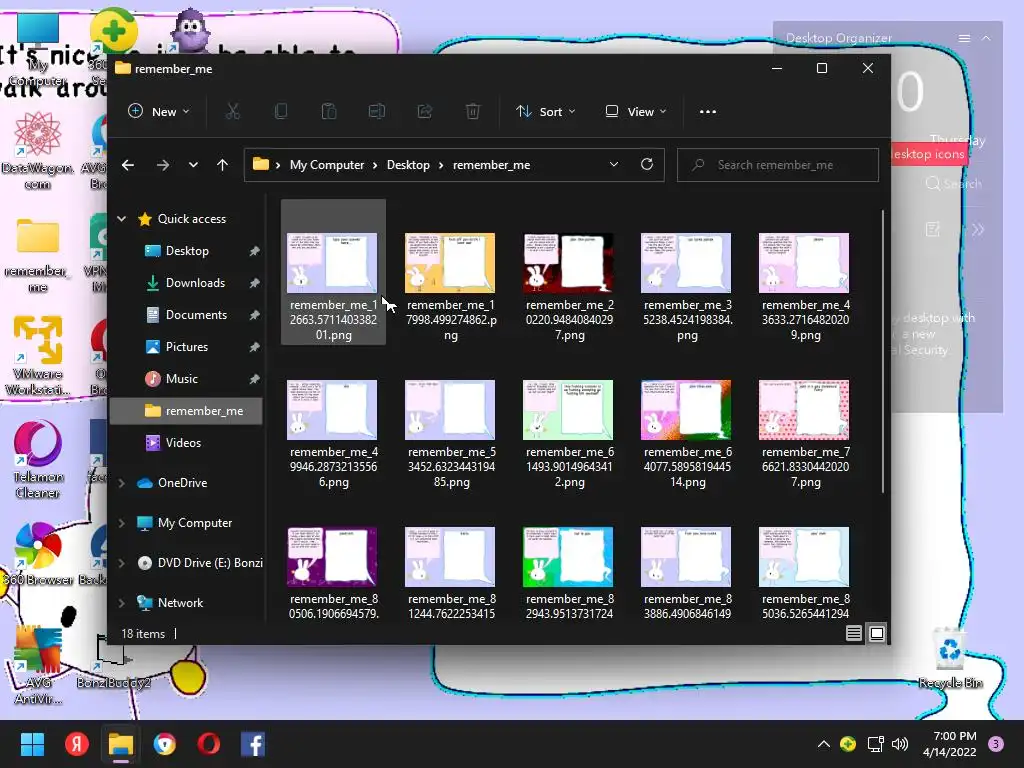The image size is (1024, 768).
Task: Expand the DVD Drive (E:) node
Action: click(x=121, y=563)
